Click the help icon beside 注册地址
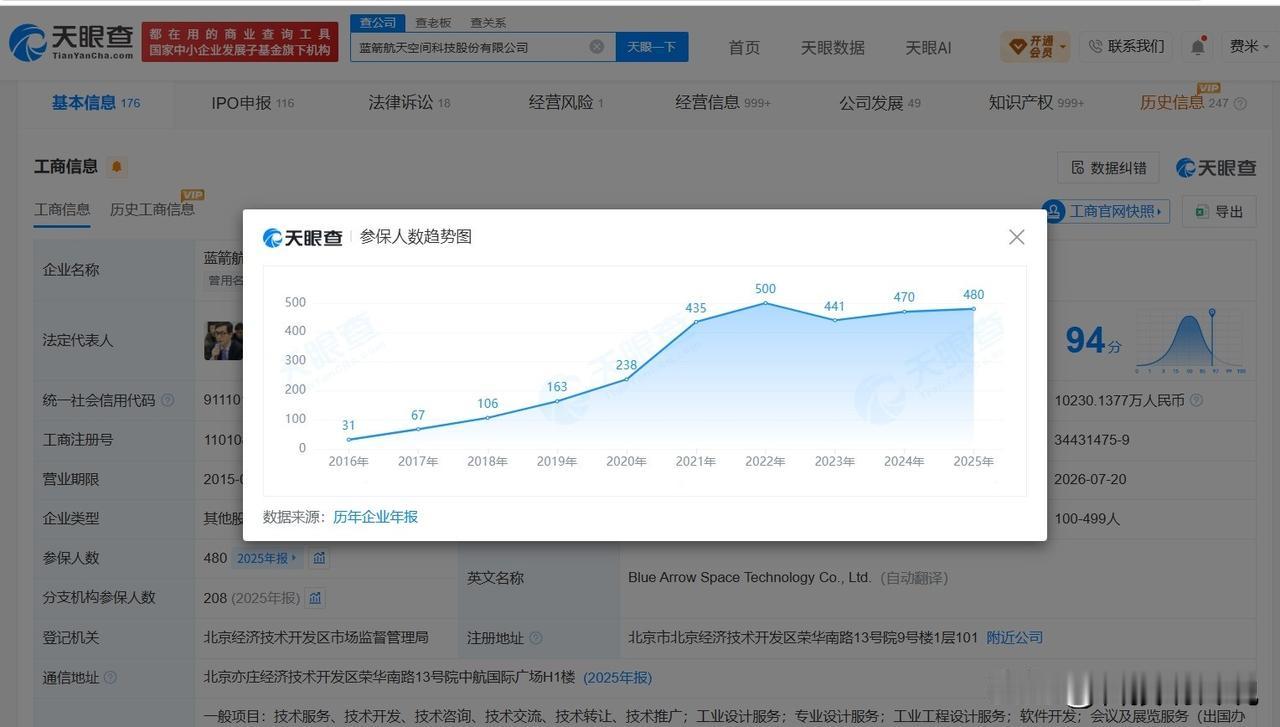Viewport: 1280px width, 727px height. coord(536,637)
